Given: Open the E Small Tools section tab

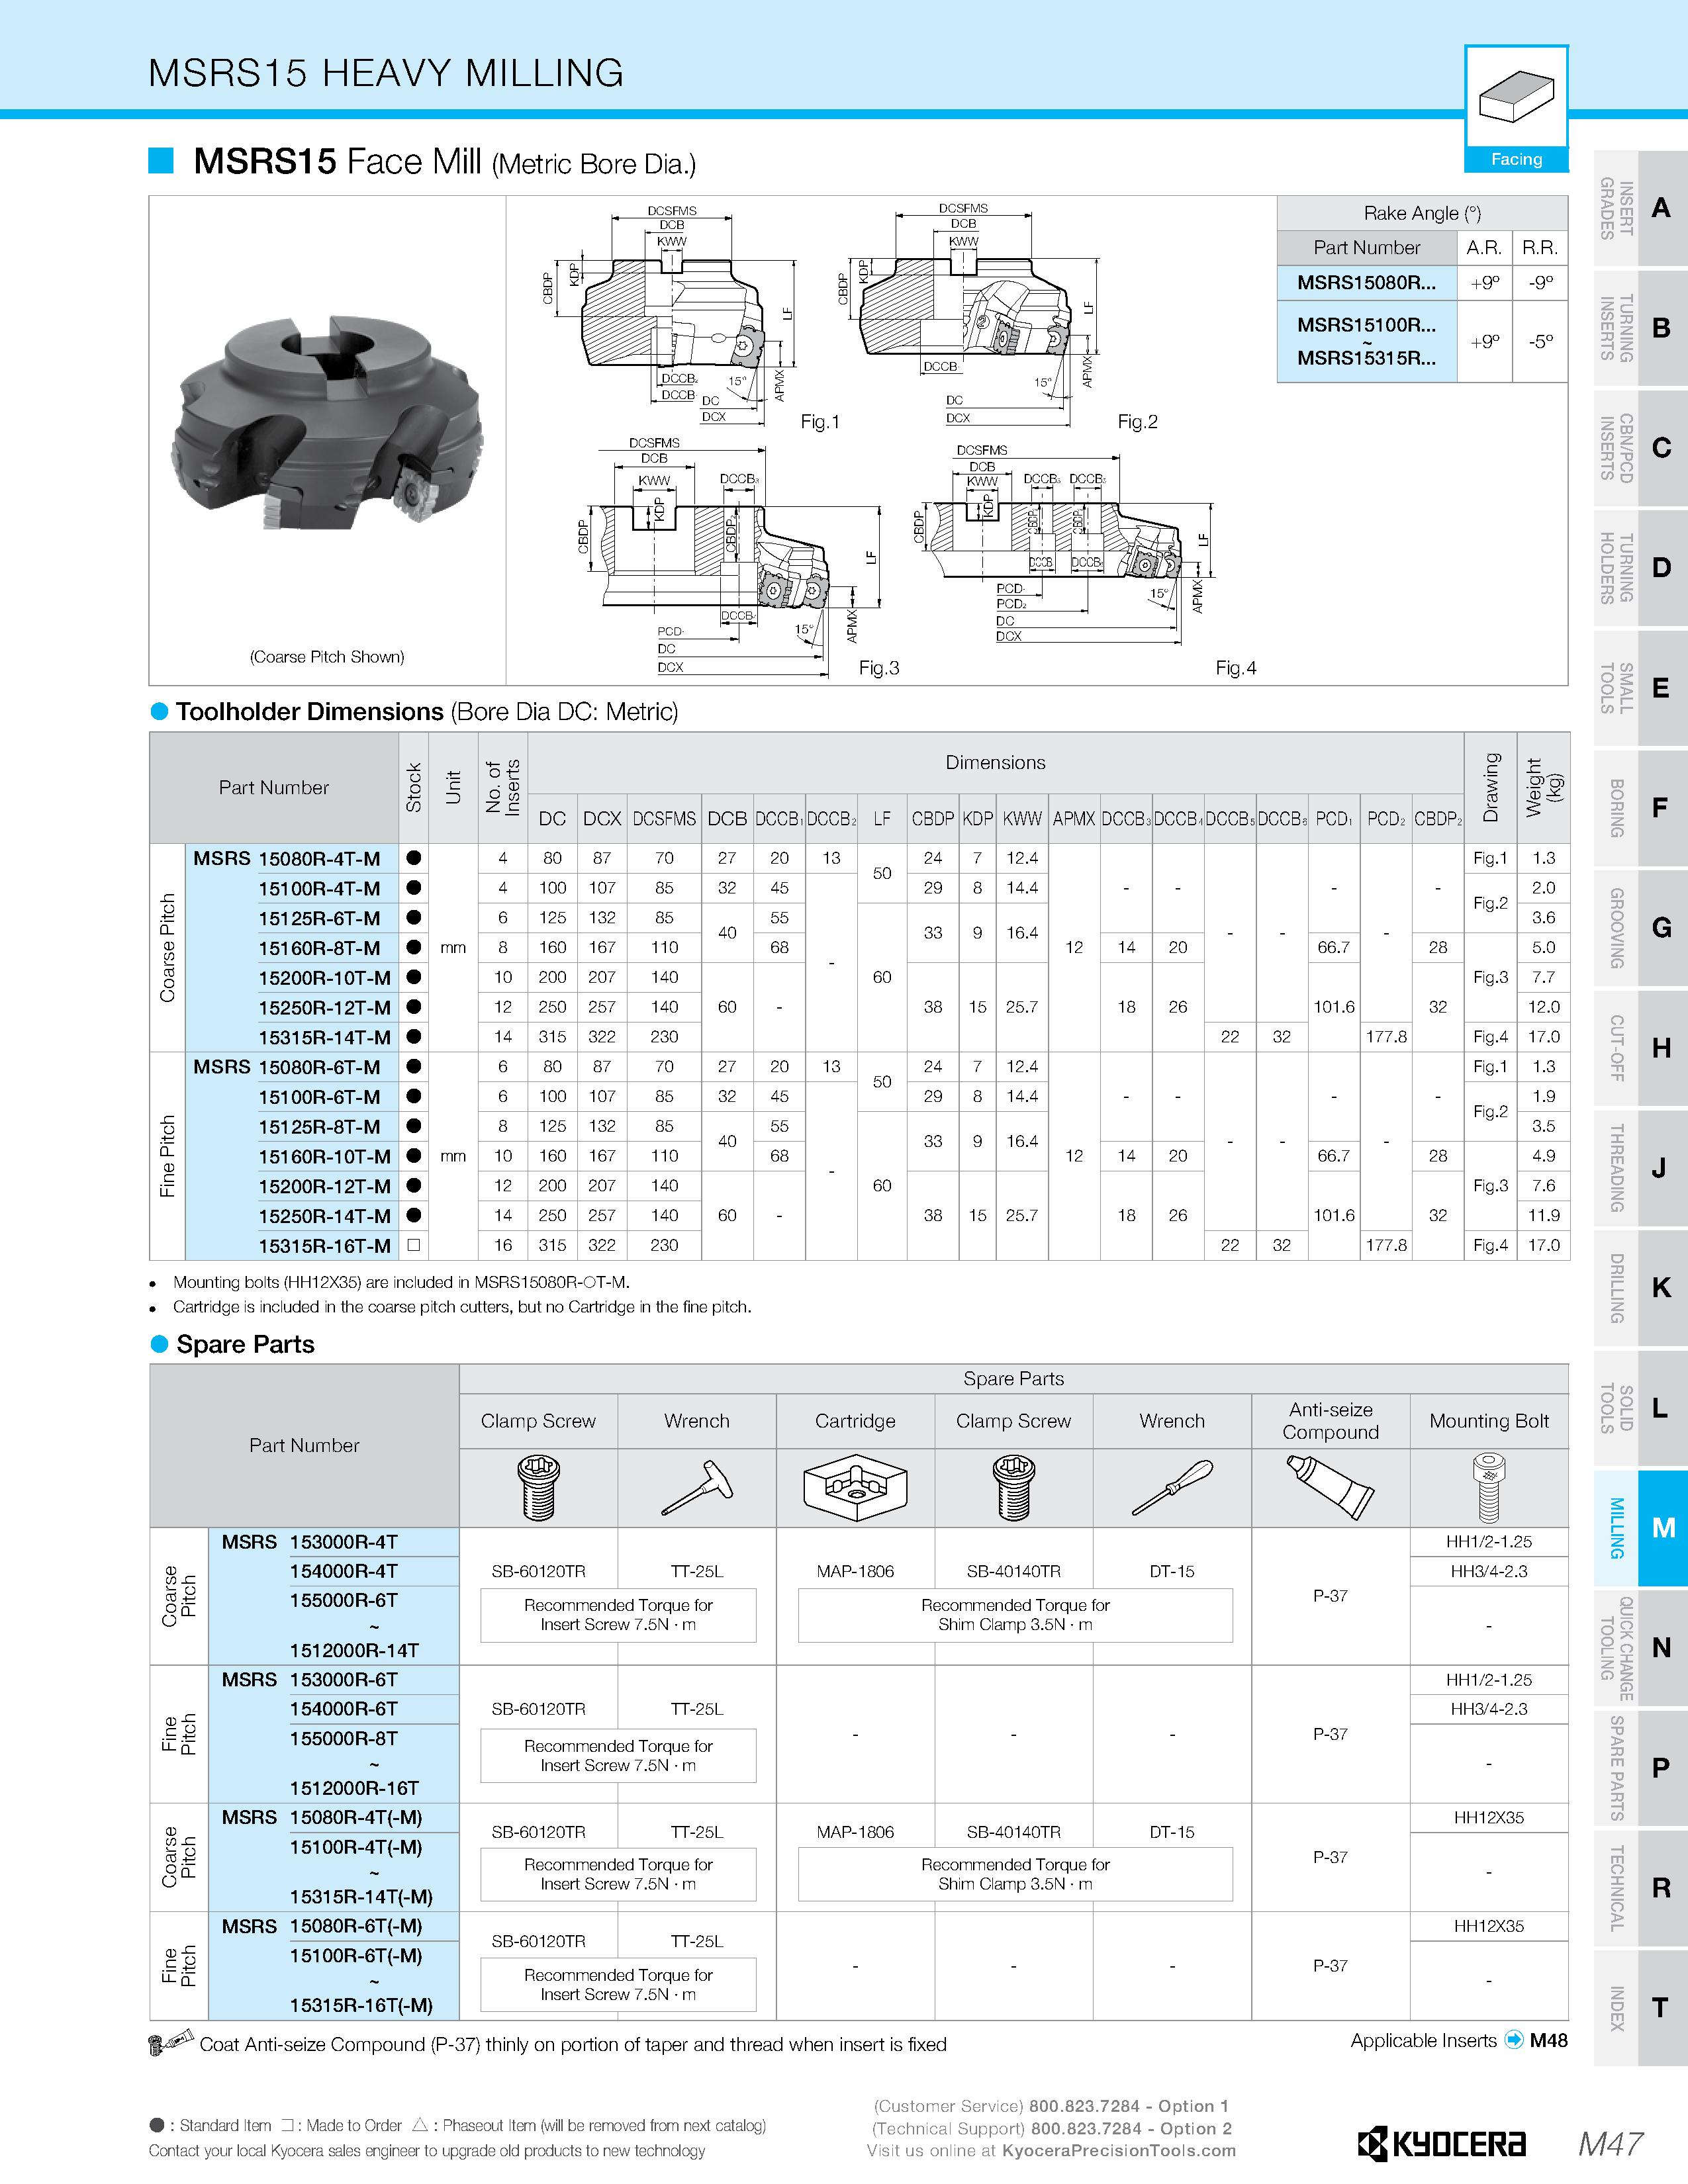Looking at the screenshot, I should pyautogui.click(x=1640, y=688).
